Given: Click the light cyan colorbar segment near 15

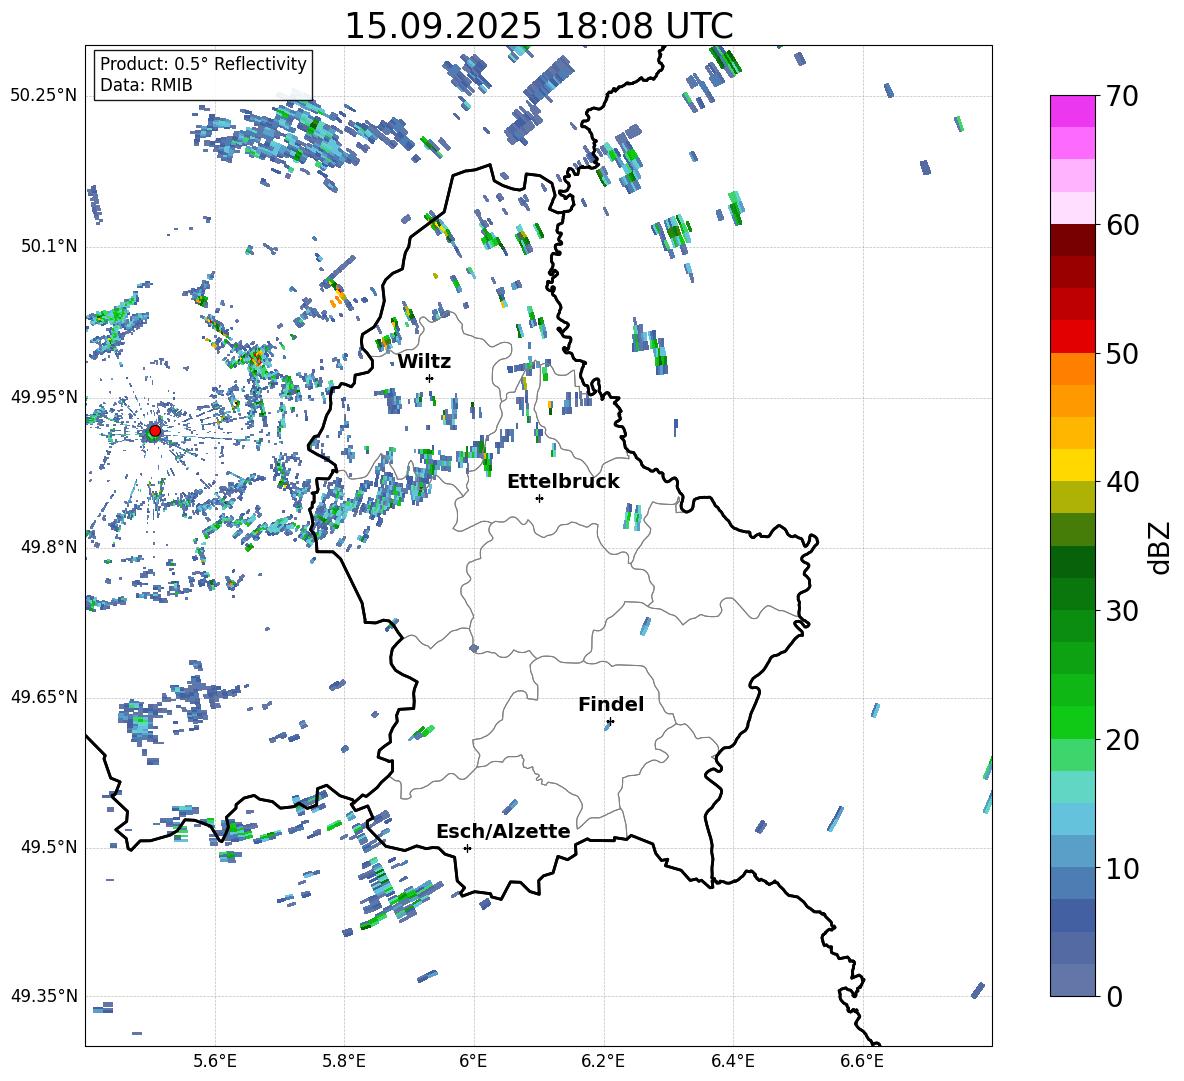Looking at the screenshot, I should tap(1072, 787).
